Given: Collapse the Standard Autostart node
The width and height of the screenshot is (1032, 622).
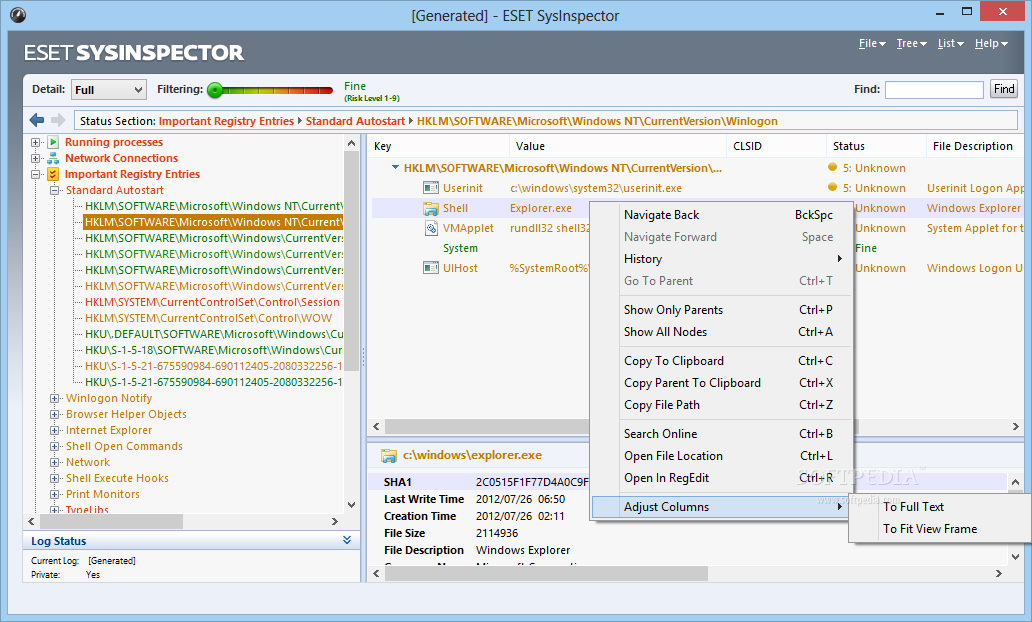Looking at the screenshot, I should click(55, 190).
